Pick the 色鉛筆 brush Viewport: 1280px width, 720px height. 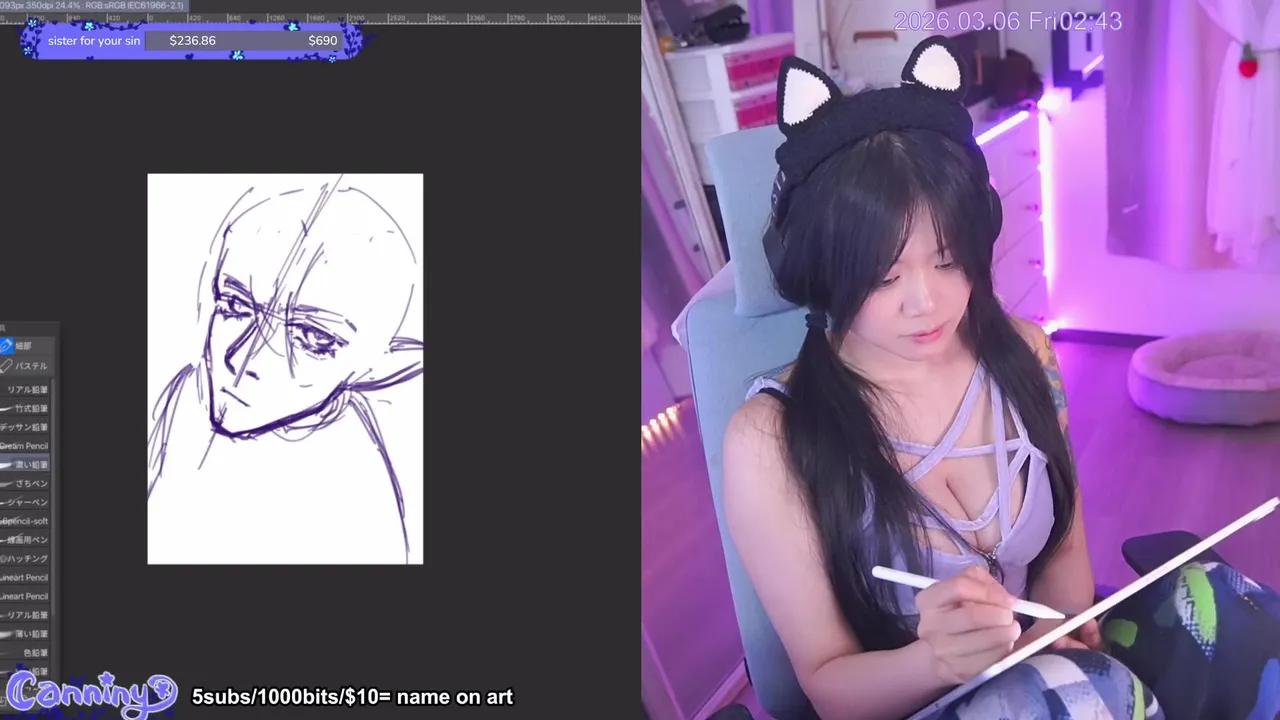pyautogui.click(x=25, y=653)
